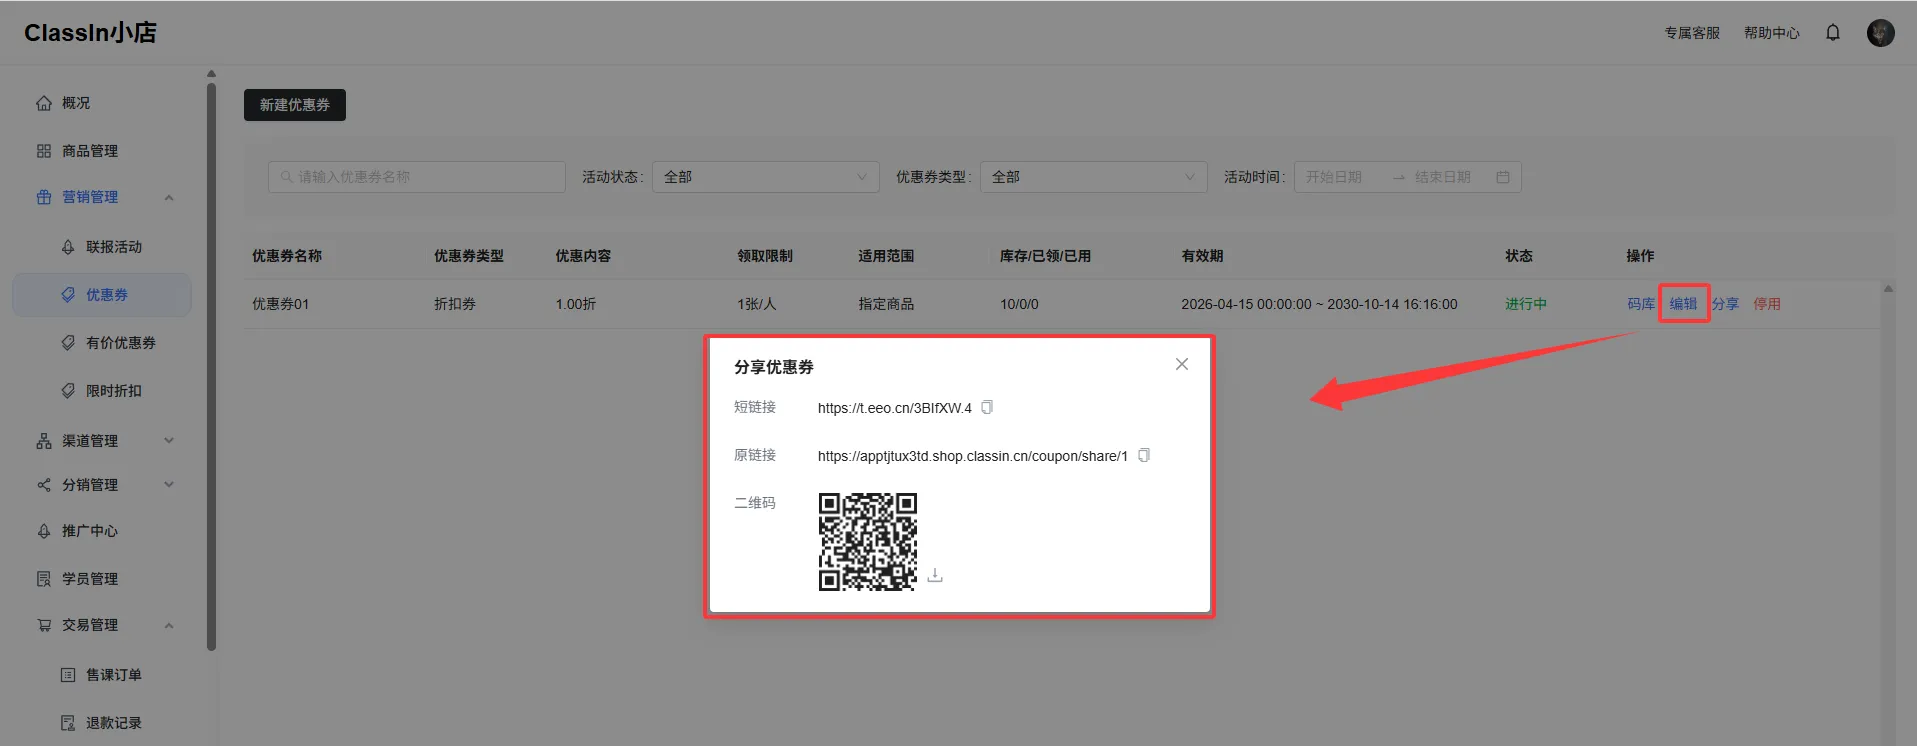Download the QR code image
1917x746 pixels.
click(935, 575)
